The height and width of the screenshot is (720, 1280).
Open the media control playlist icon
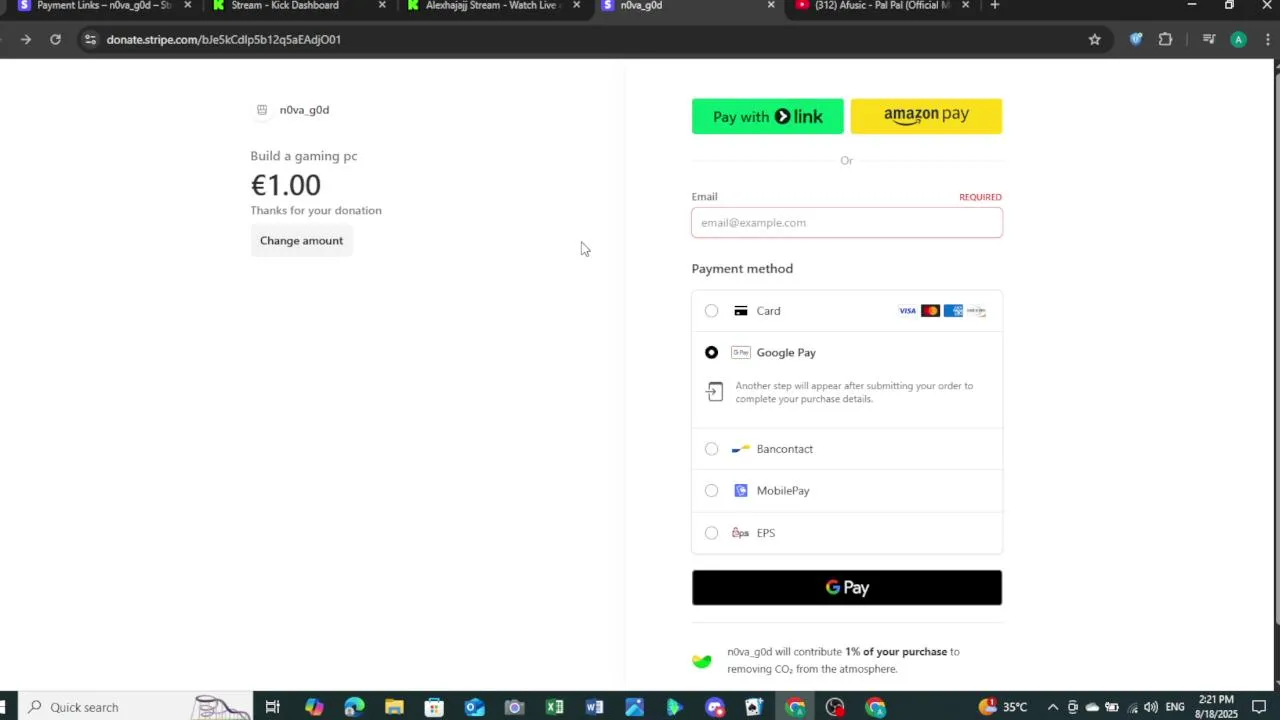pyautogui.click(x=1209, y=39)
